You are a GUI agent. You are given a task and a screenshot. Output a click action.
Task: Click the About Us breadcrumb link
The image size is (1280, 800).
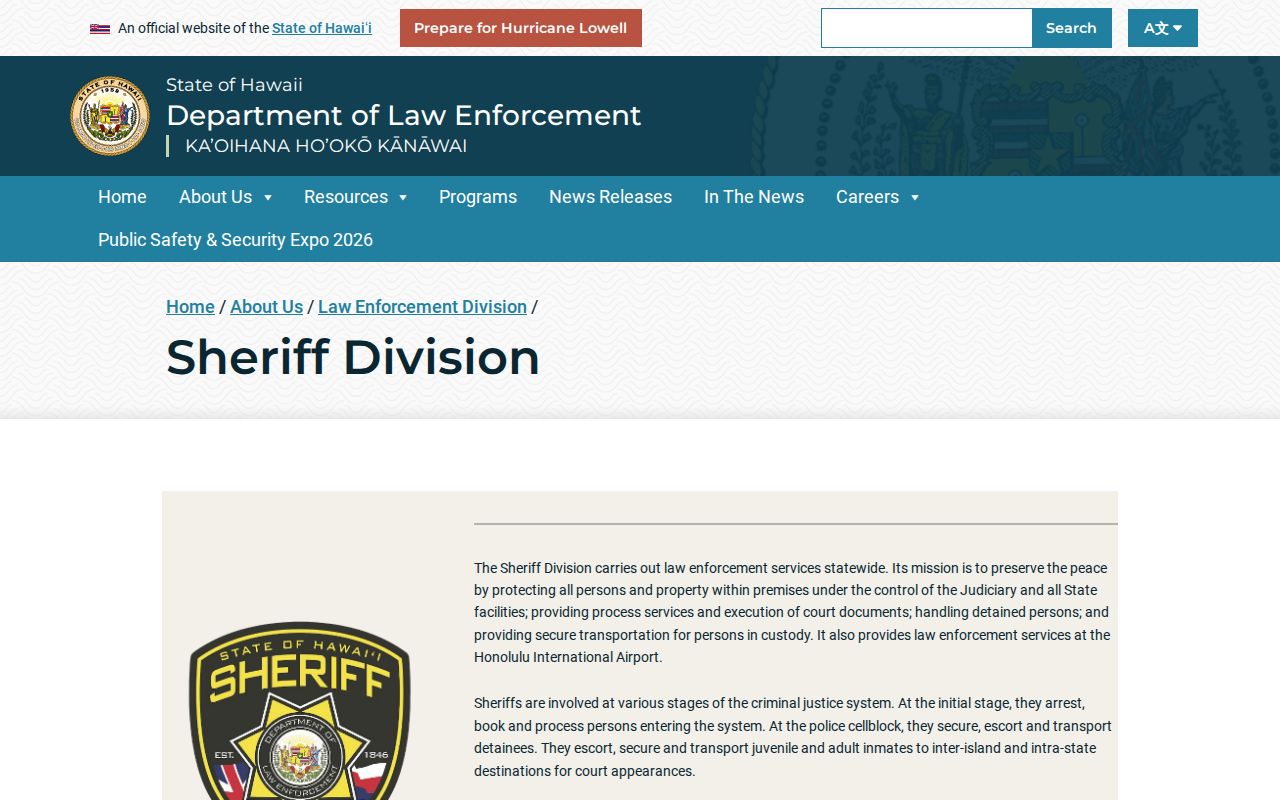(x=266, y=307)
